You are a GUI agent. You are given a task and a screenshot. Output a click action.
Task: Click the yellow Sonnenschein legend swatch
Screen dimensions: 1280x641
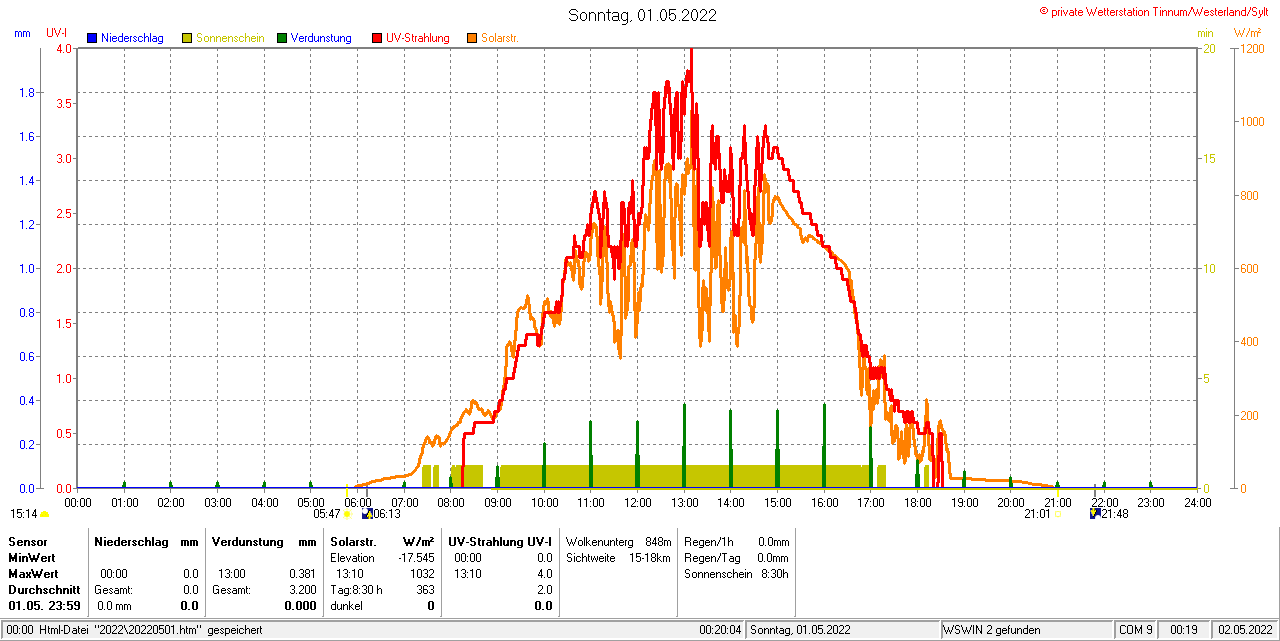pyautogui.click(x=187, y=38)
